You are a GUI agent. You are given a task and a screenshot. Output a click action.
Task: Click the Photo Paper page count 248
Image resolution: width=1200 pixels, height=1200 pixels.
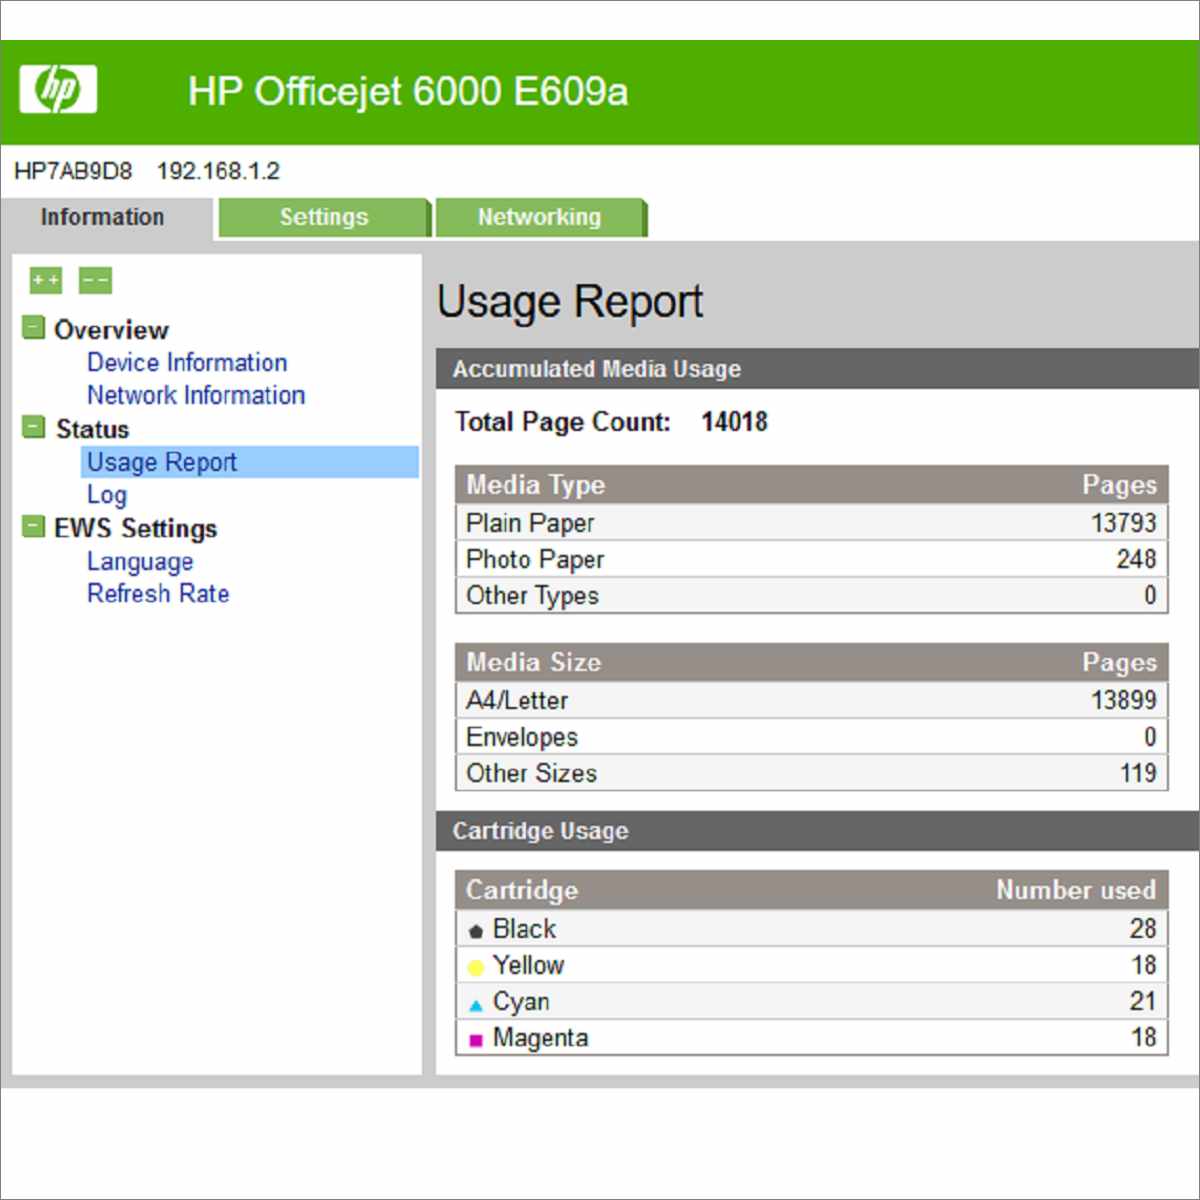pos(1137,559)
